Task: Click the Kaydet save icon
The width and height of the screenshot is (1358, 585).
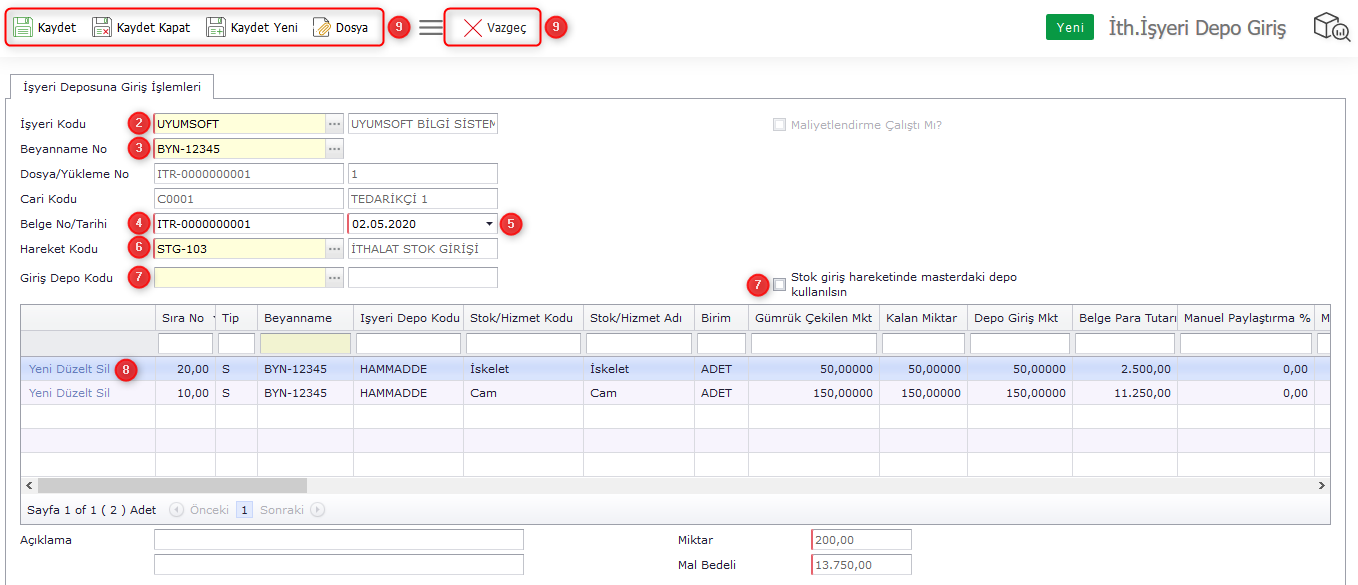Action: (23, 27)
